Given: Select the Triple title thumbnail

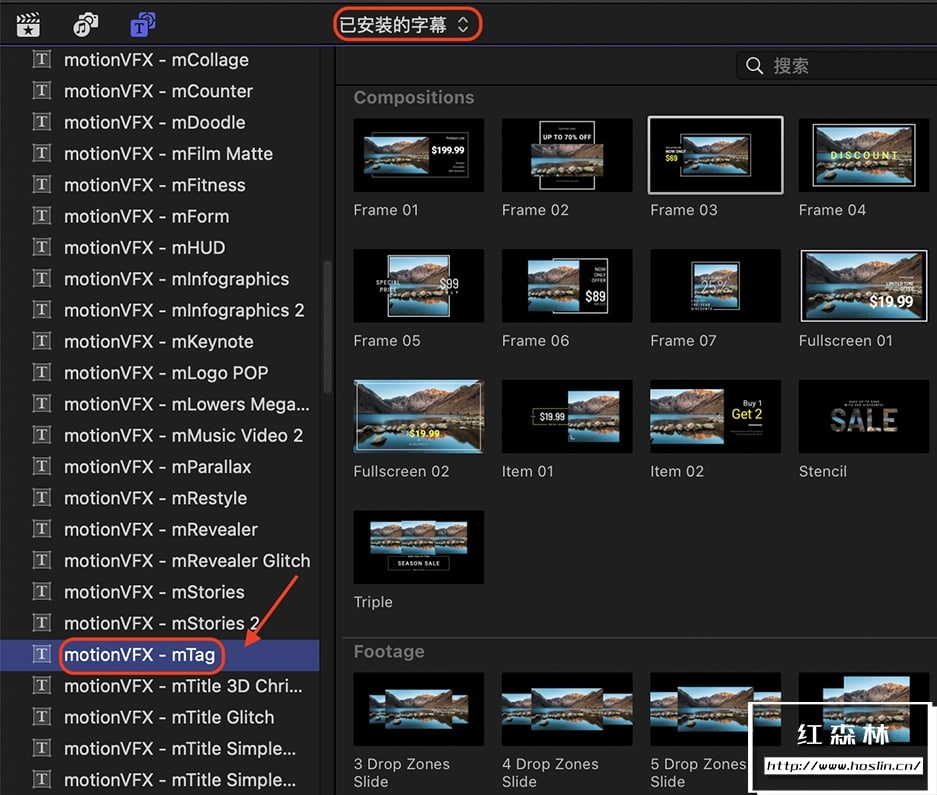Looking at the screenshot, I should click(418, 547).
